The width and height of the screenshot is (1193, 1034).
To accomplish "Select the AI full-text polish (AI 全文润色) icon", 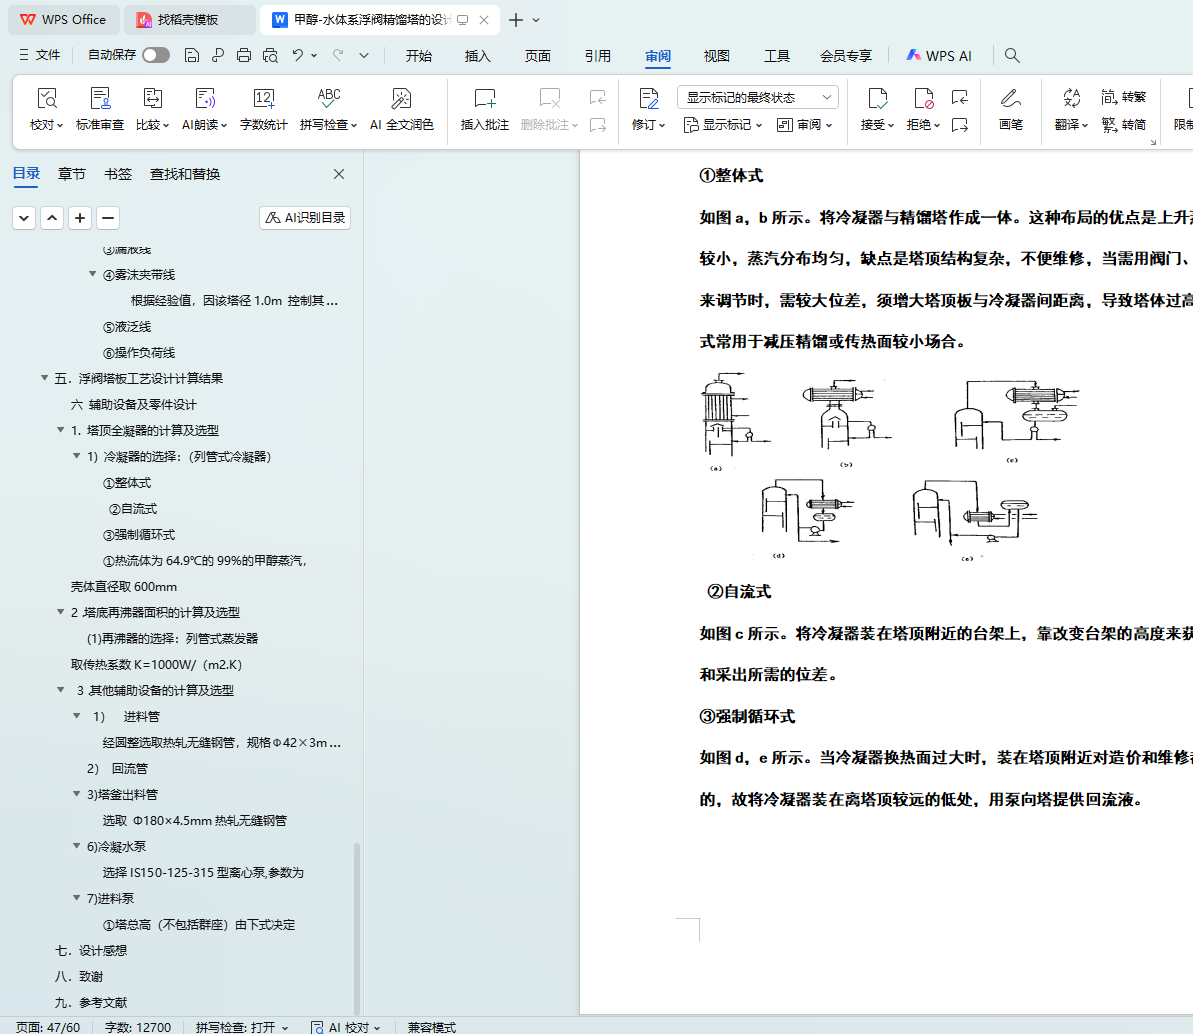I will point(401,99).
